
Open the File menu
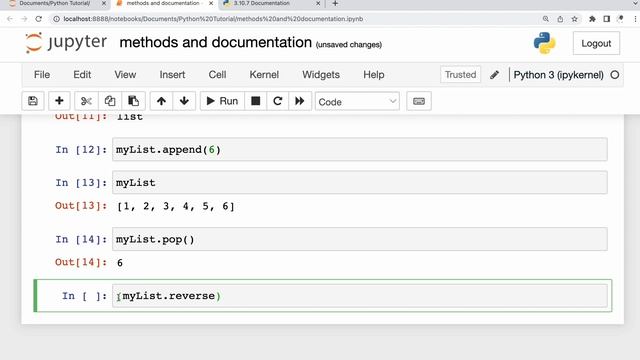point(42,75)
